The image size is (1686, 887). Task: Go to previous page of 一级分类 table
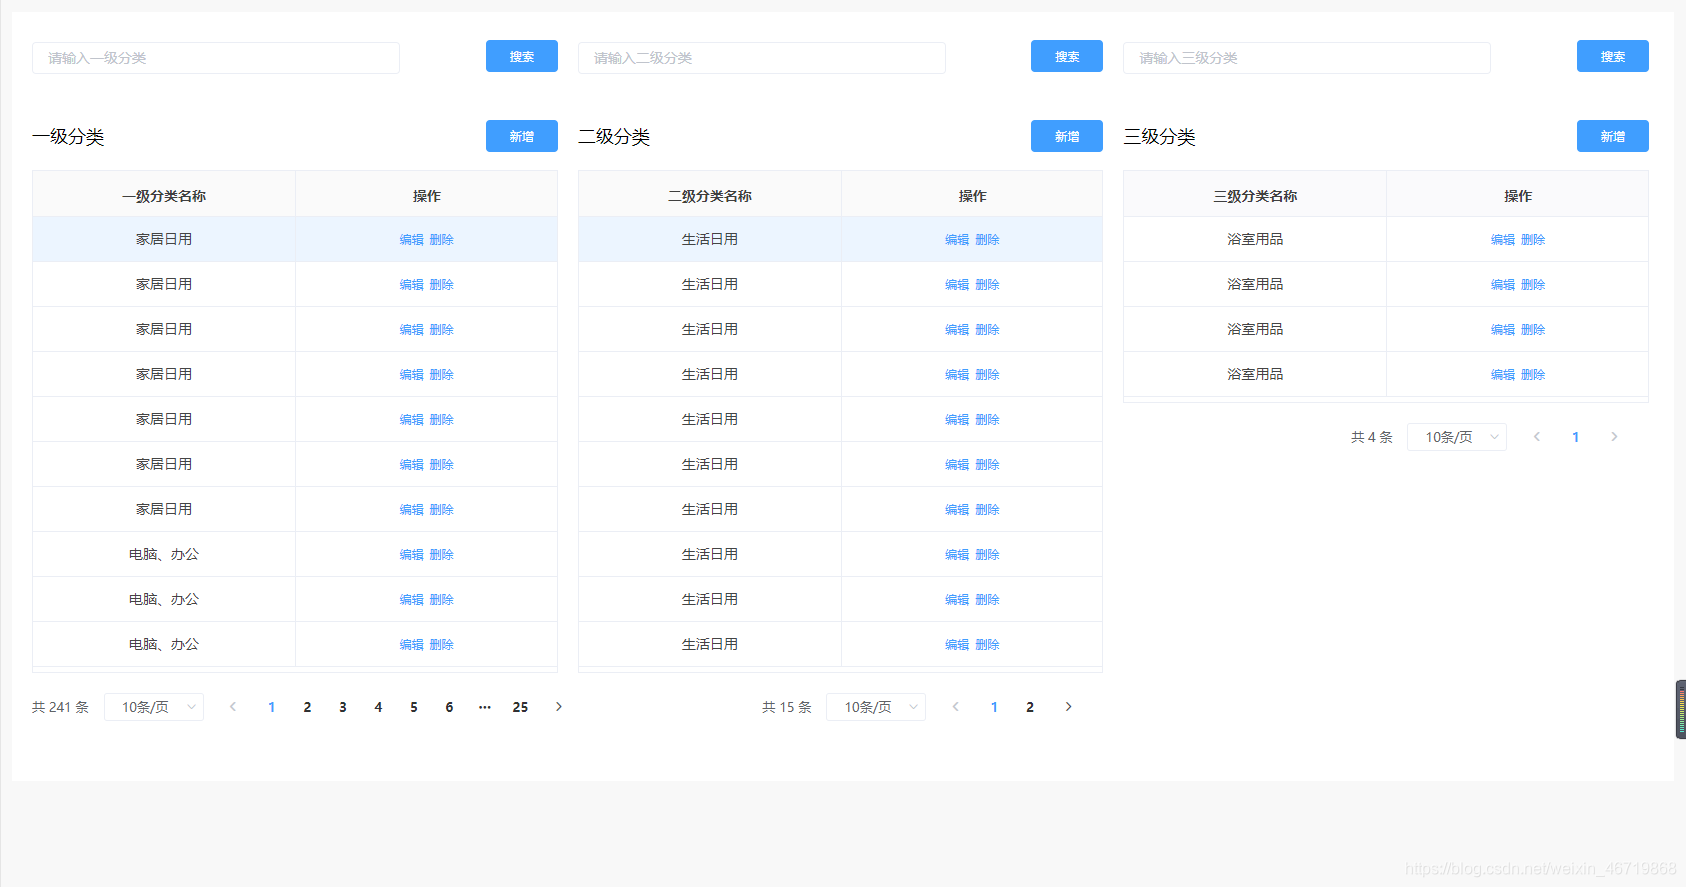[x=233, y=707]
